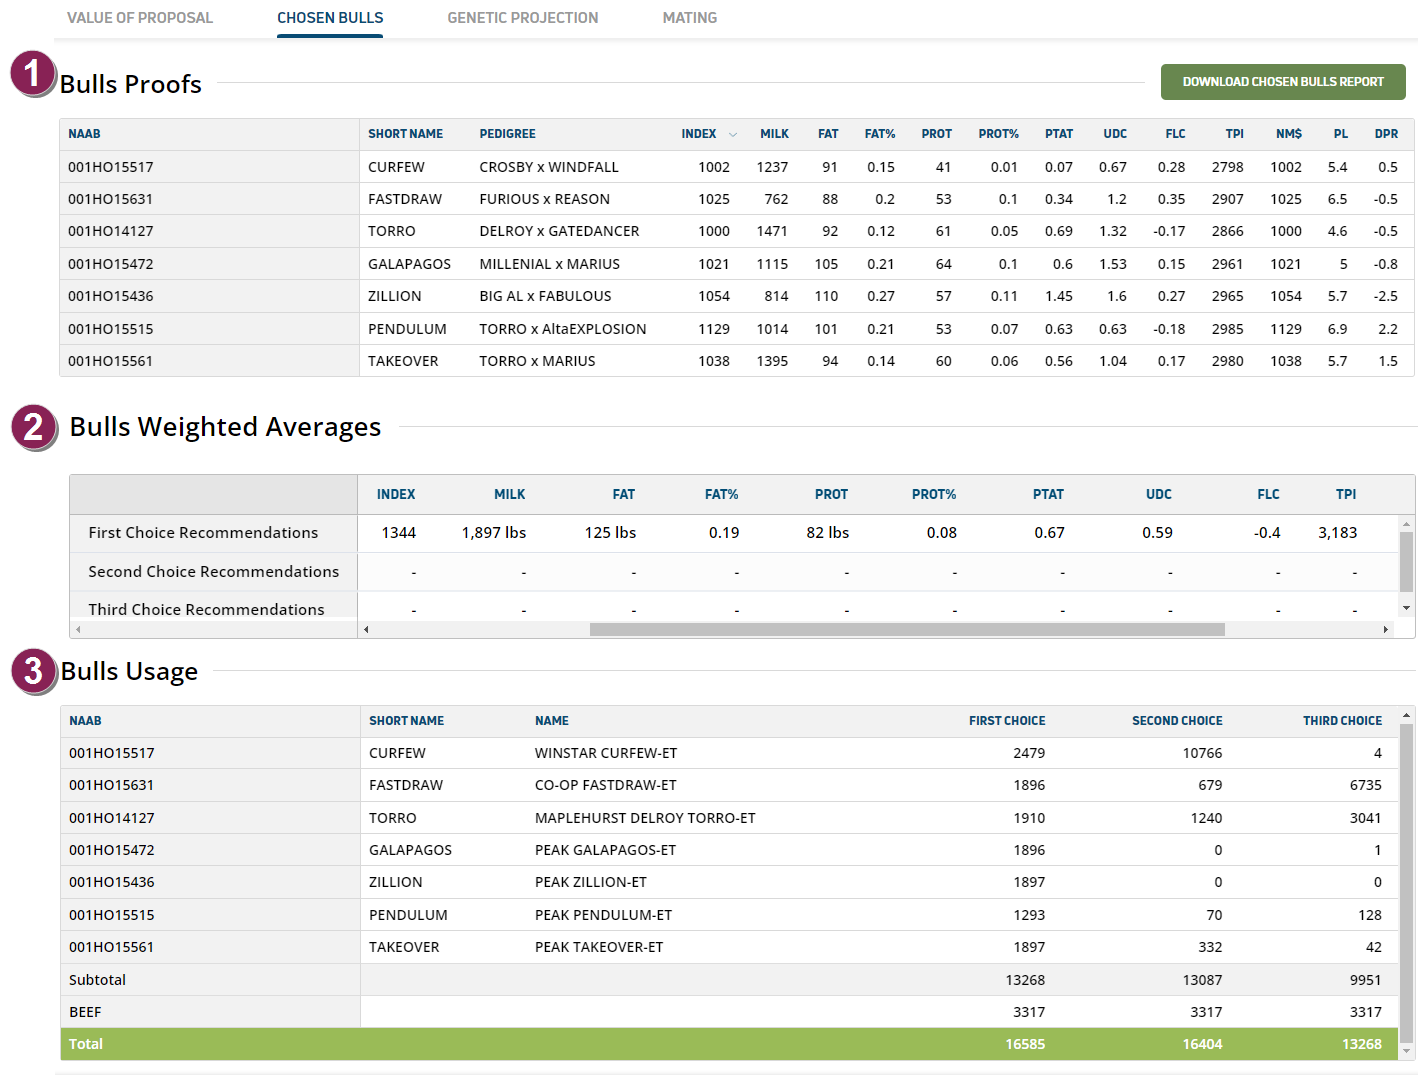Click down arrow of Weighted Averages vertical scrollbar
The height and width of the screenshot is (1075, 1418).
[1406, 608]
